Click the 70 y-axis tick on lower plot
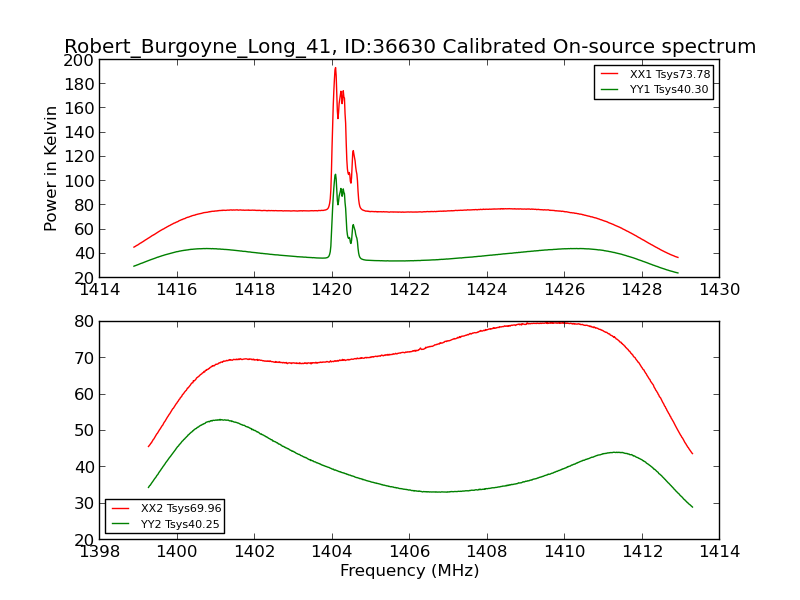This screenshot has width=800, height=600. click(84, 358)
